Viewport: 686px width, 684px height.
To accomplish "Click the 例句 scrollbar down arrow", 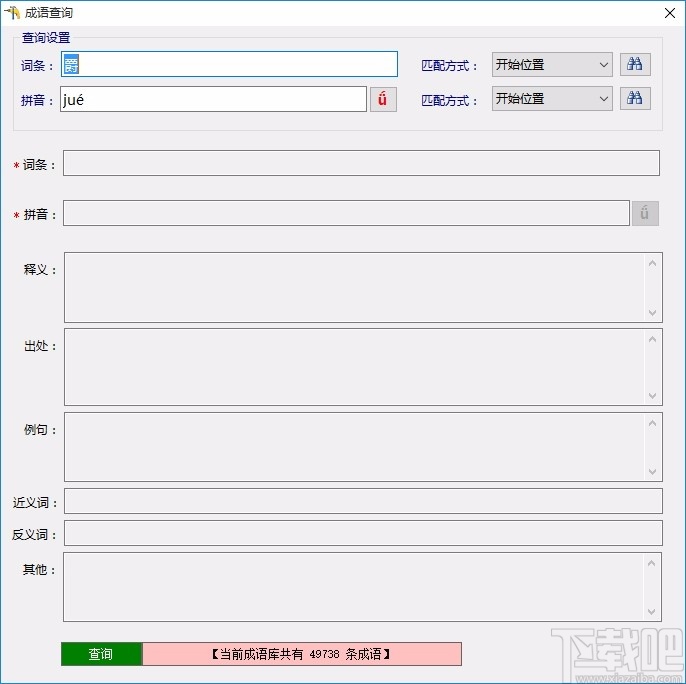I will coord(652,471).
